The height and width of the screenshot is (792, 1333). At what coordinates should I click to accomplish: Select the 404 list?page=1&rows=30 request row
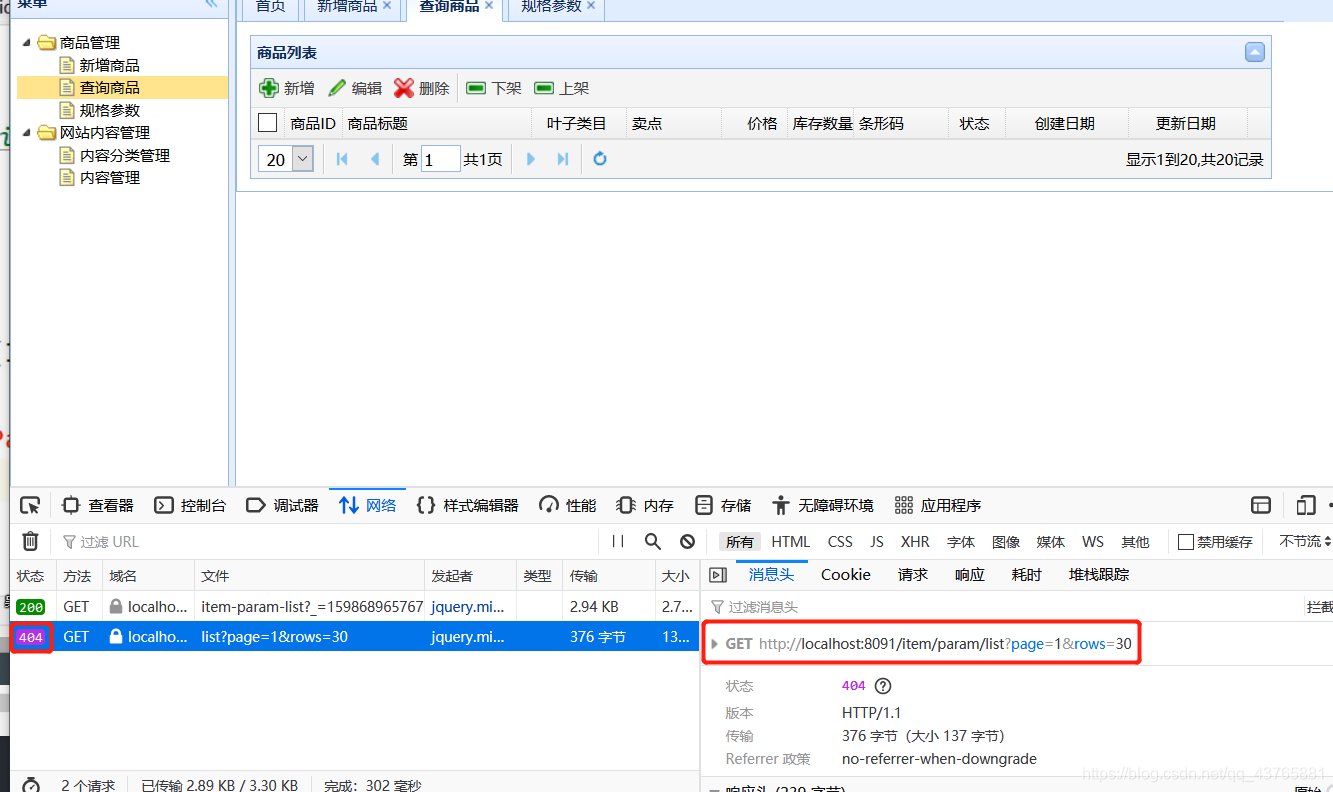[355, 636]
